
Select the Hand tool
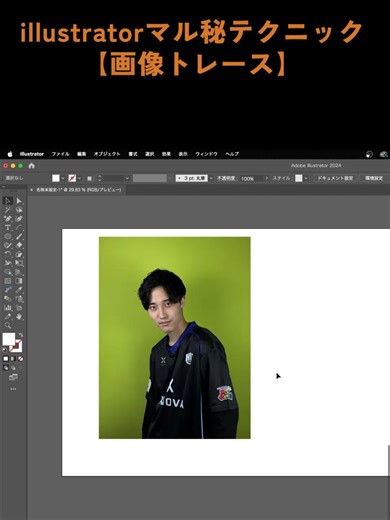[x=19, y=317]
